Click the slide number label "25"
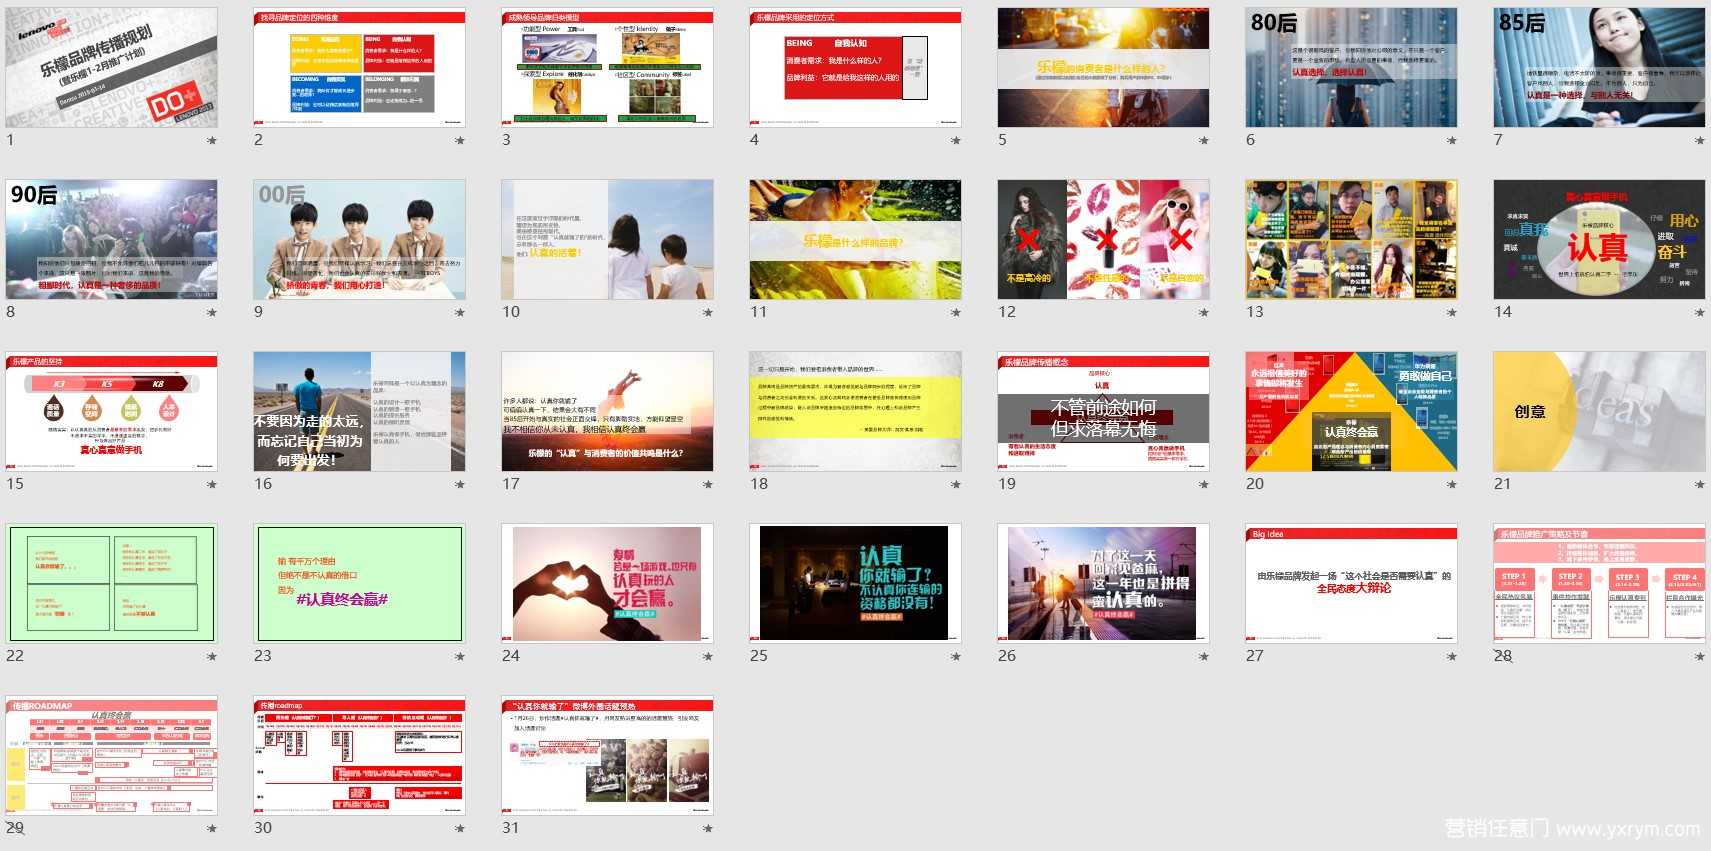The width and height of the screenshot is (1711, 851). 759,656
